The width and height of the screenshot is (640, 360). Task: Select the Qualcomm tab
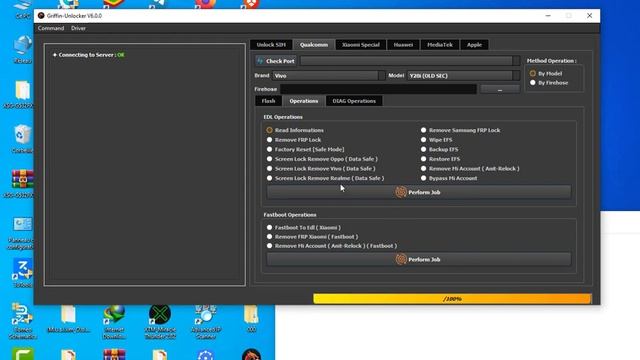click(x=313, y=44)
